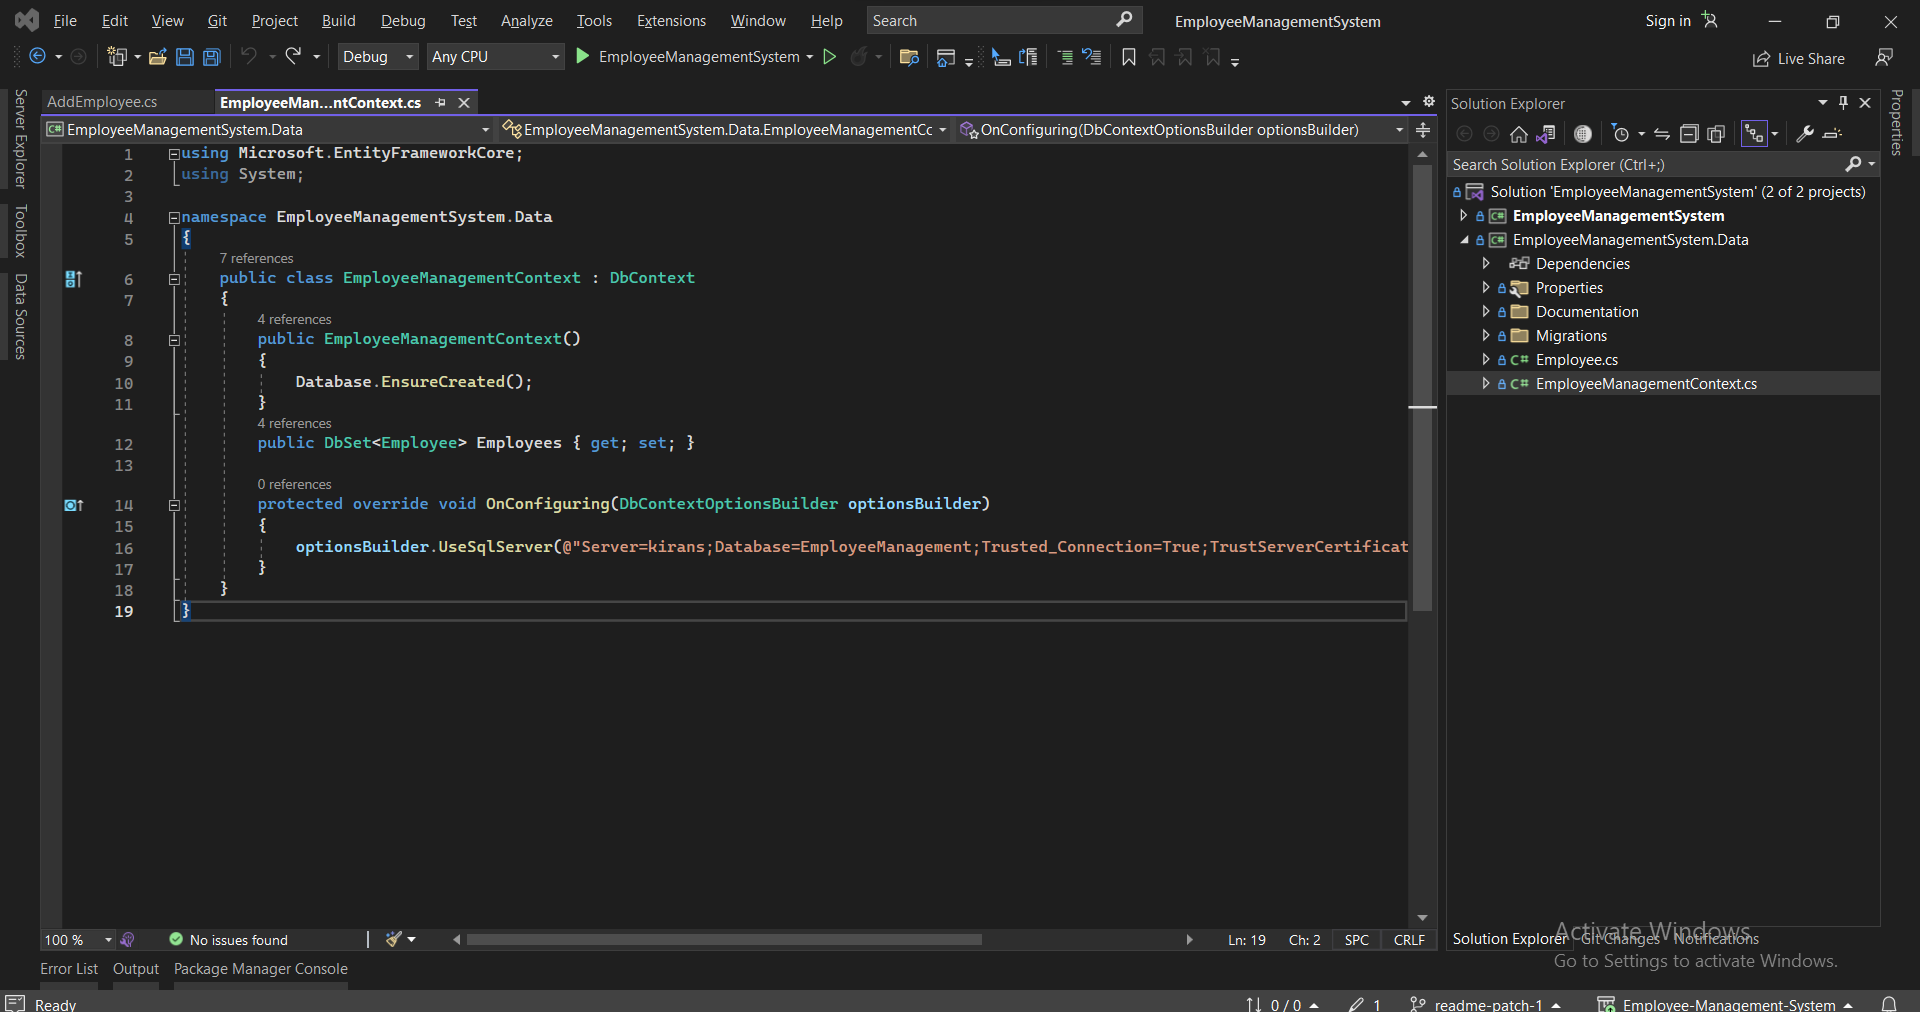Open the Error List panel button
Viewport: 1920px width, 1012px height.
point(69,969)
